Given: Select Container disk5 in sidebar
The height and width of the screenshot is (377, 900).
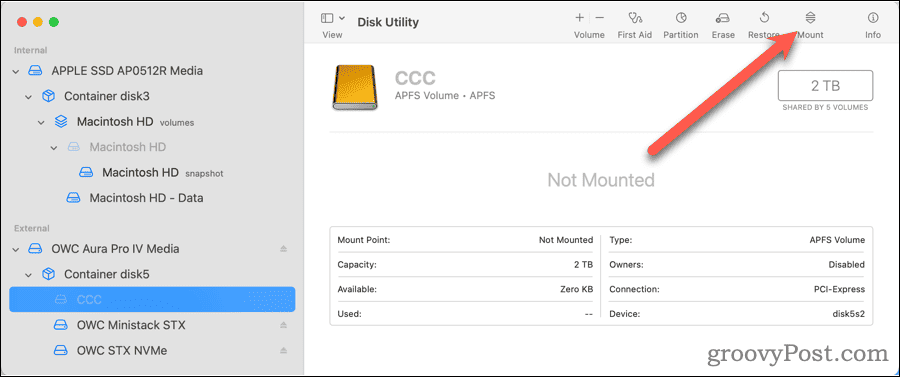Looking at the screenshot, I should pos(107,274).
